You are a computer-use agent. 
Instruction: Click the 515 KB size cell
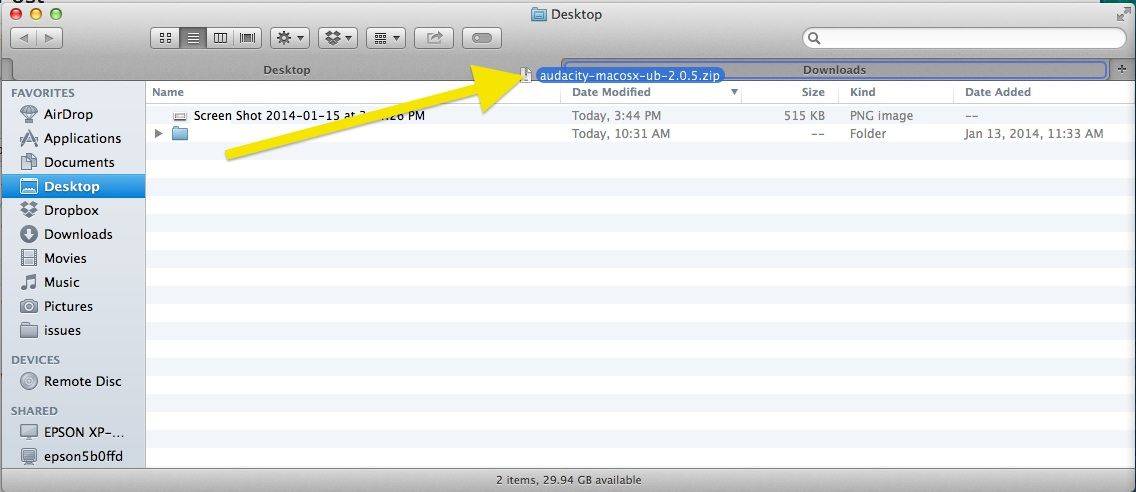pos(804,115)
